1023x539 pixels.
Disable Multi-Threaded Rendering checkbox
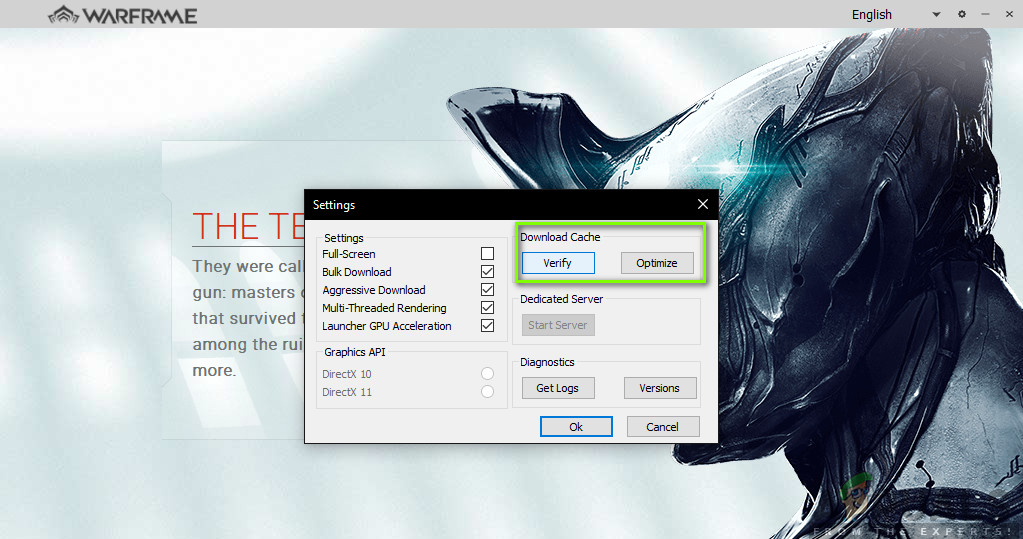(x=487, y=307)
